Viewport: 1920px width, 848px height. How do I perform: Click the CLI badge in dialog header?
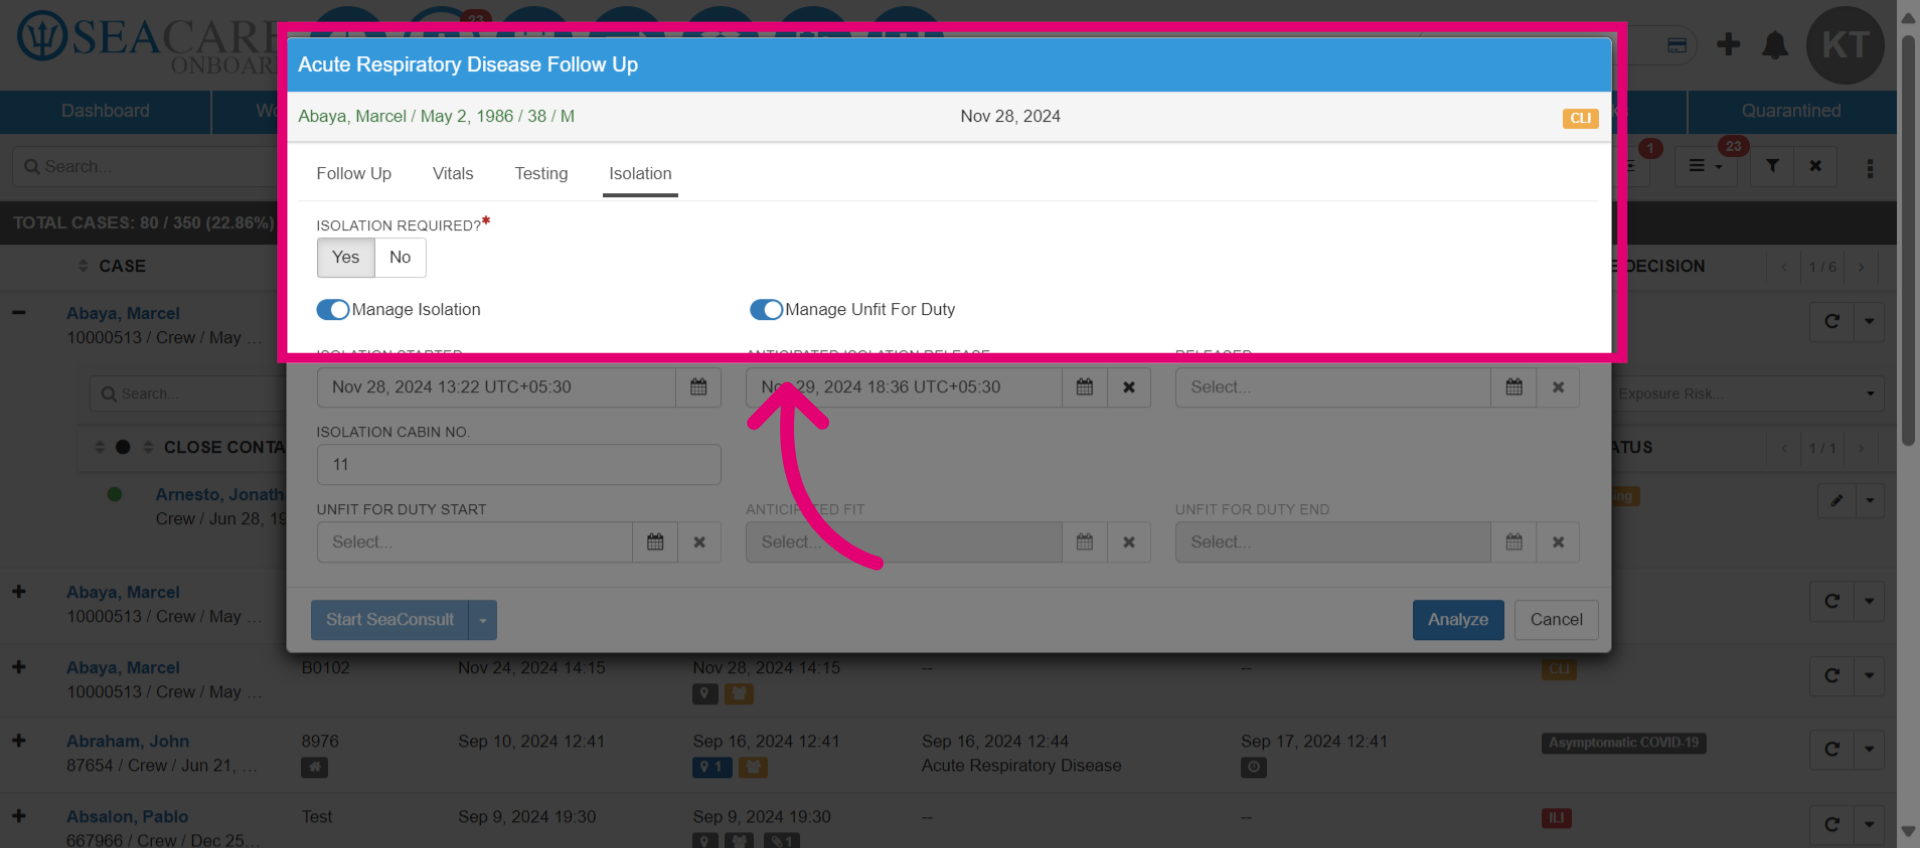point(1580,118)
